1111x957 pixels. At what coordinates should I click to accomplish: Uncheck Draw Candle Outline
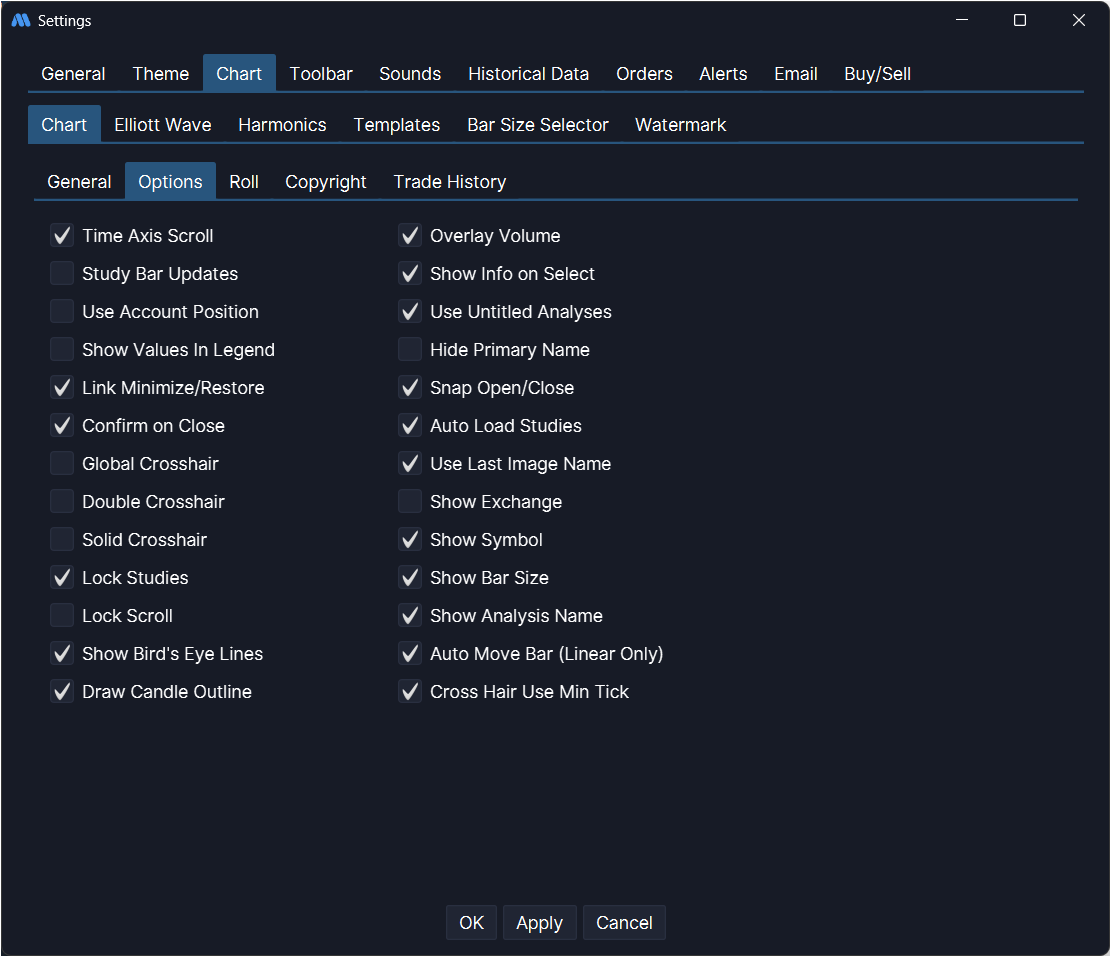click(62, 692)
